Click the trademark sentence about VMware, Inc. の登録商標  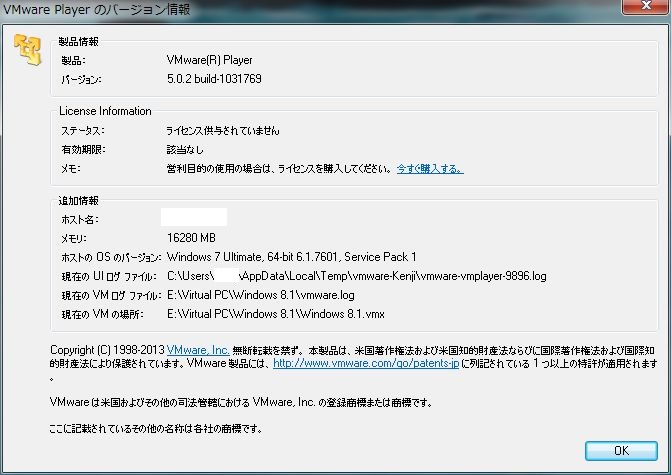pyautogui.click(x=241, y=402)
